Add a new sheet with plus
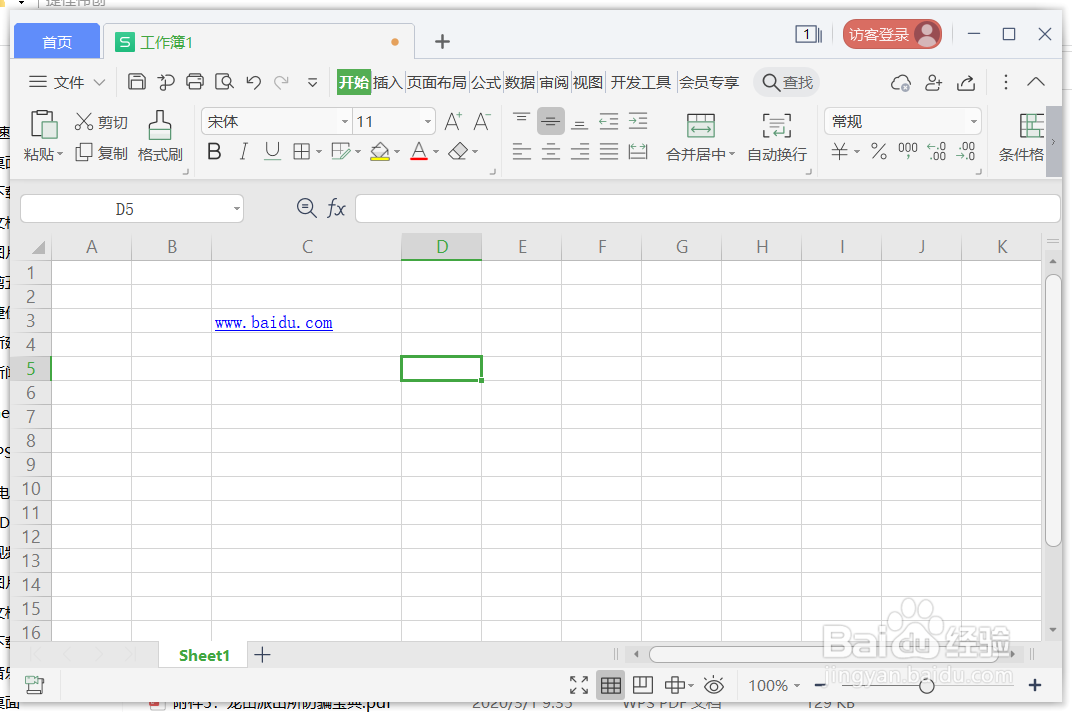This screenshot has height=712, width=1072. coord(263,655)
